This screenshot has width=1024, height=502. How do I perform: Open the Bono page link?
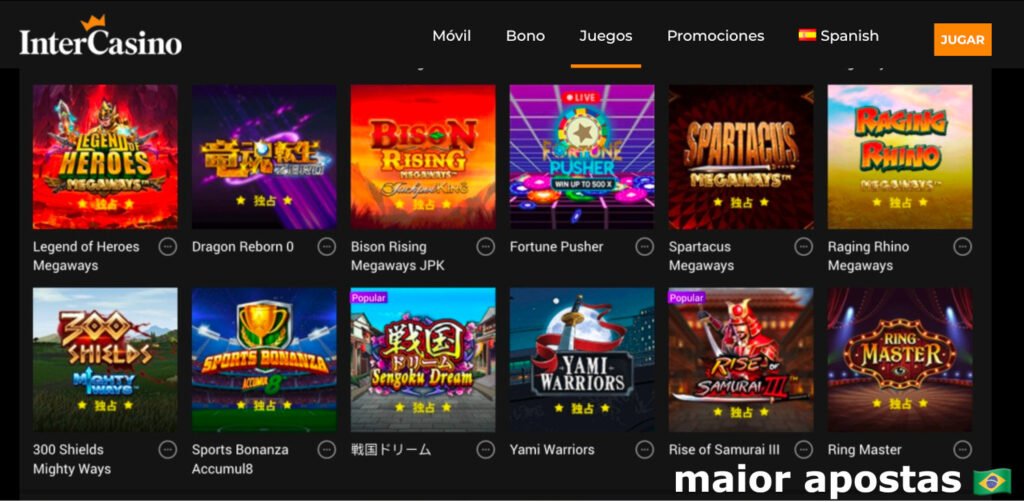pos(525,36)
